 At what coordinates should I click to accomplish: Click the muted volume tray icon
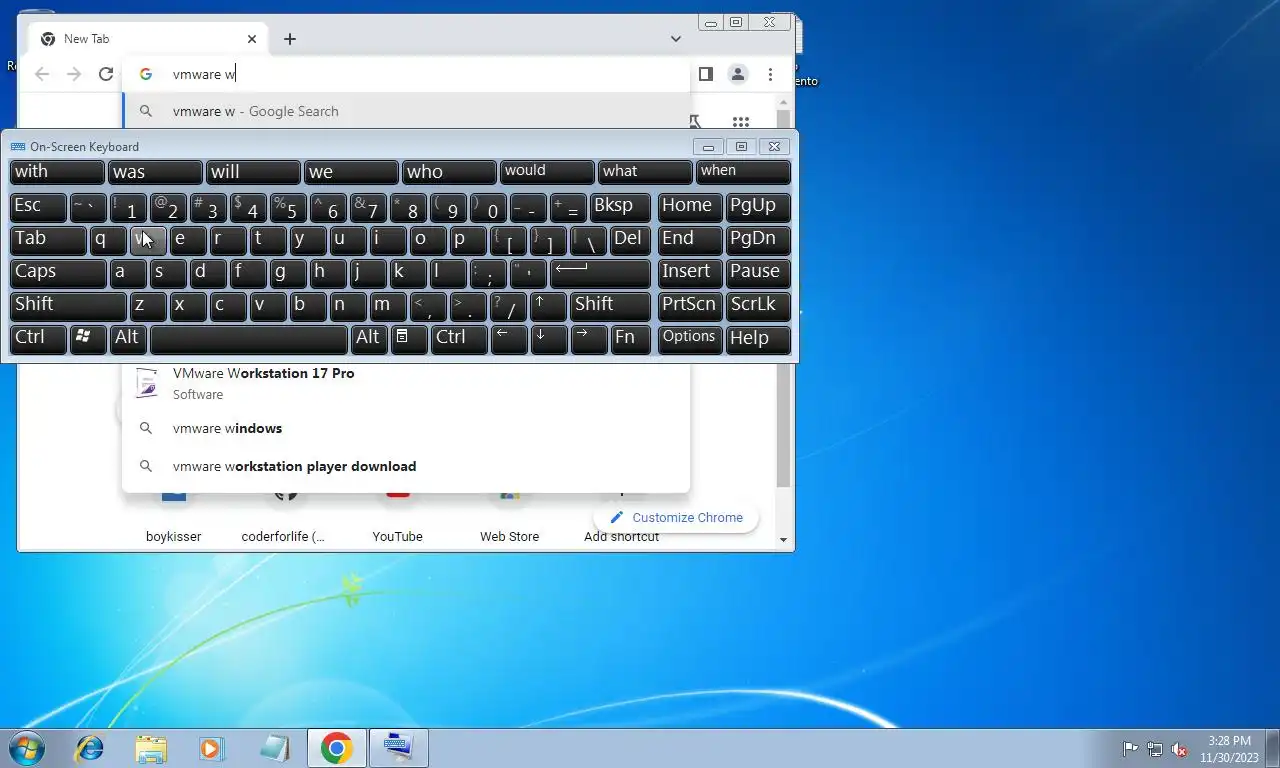click(1180, 749)
